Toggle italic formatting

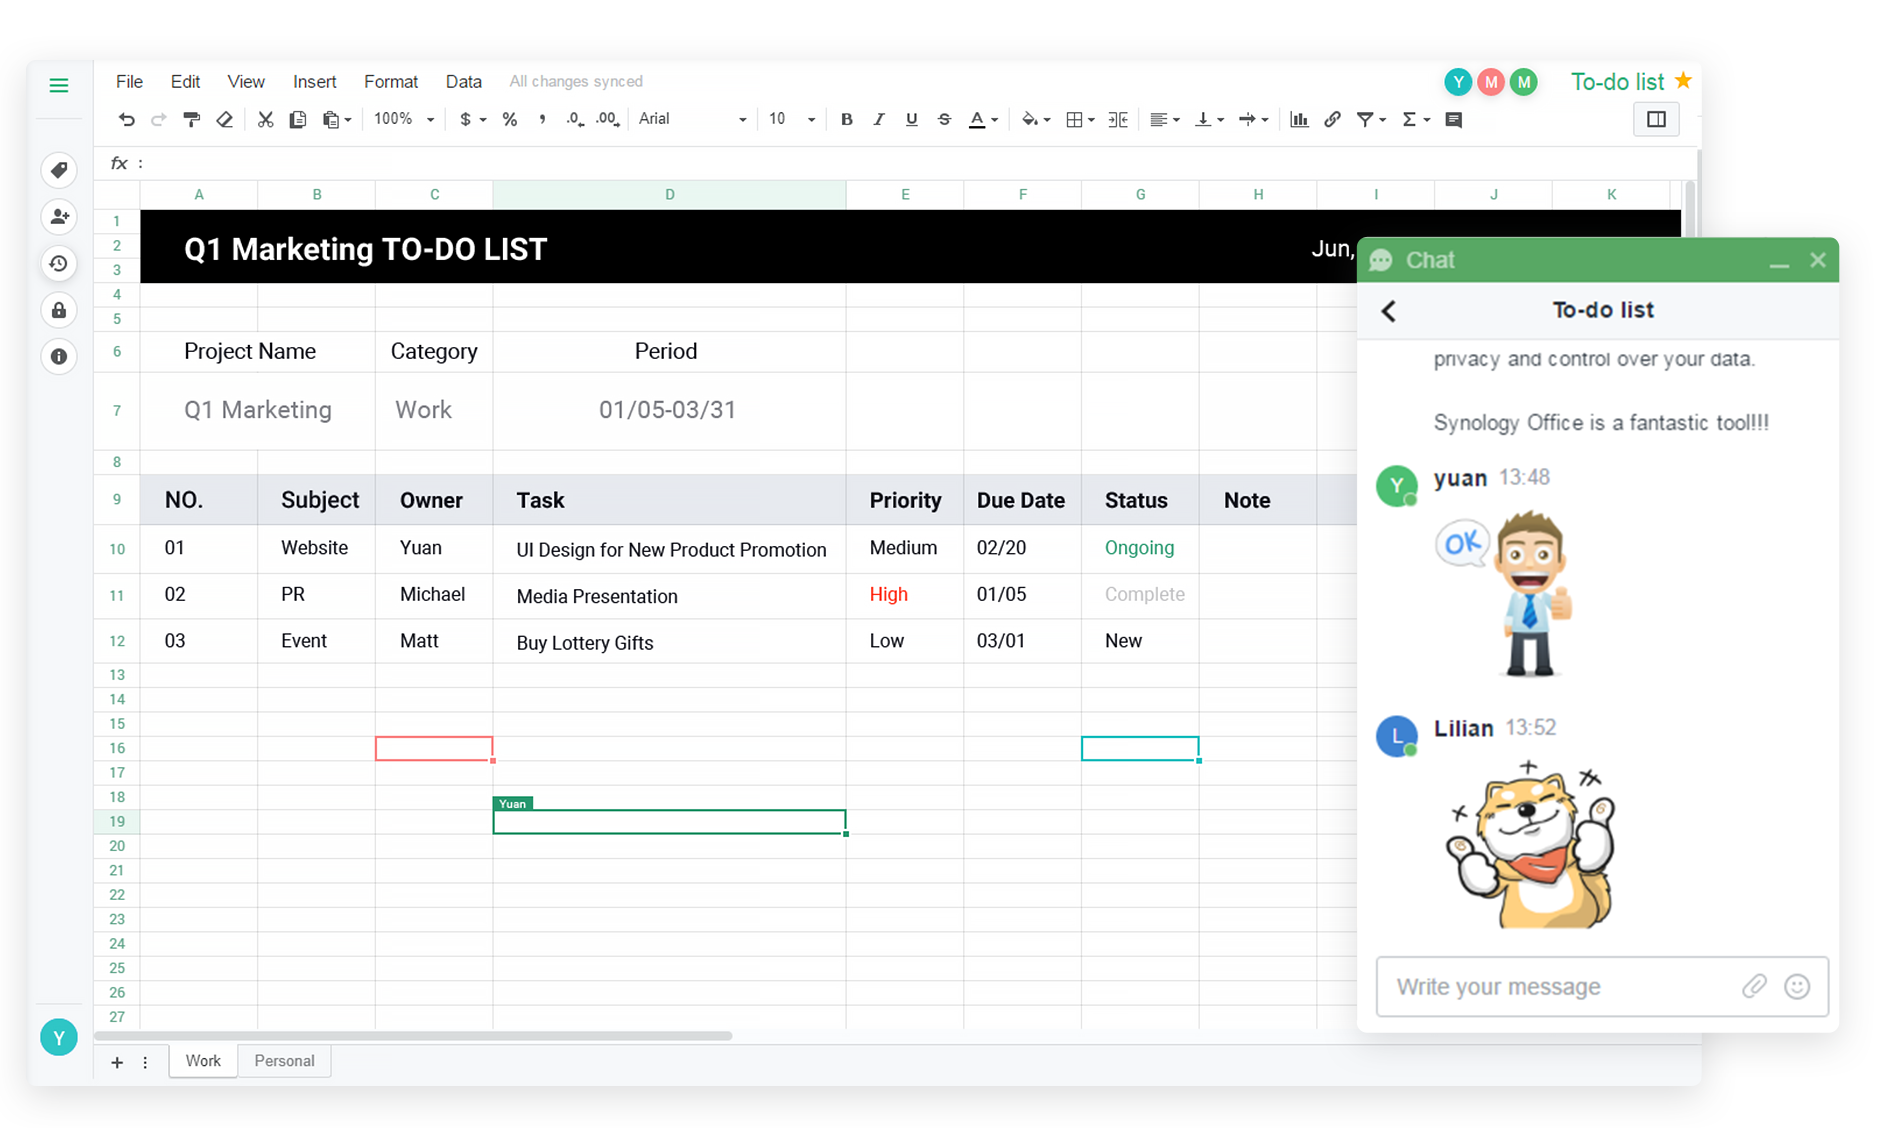tap(878, 120)
